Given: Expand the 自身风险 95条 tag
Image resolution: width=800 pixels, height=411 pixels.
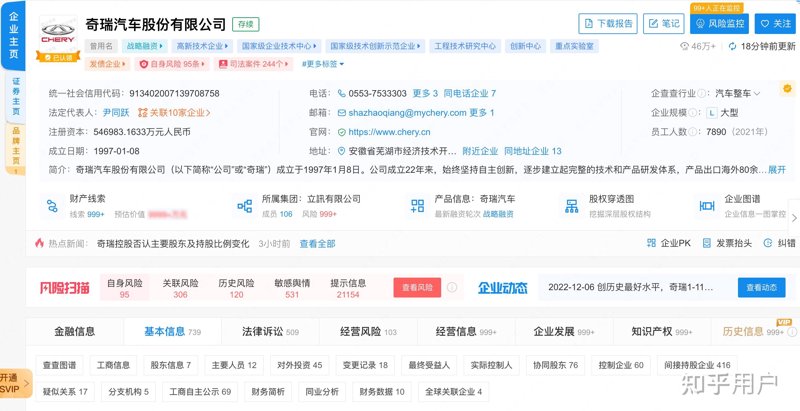Looking at the screenshot, I should (172, 64).
